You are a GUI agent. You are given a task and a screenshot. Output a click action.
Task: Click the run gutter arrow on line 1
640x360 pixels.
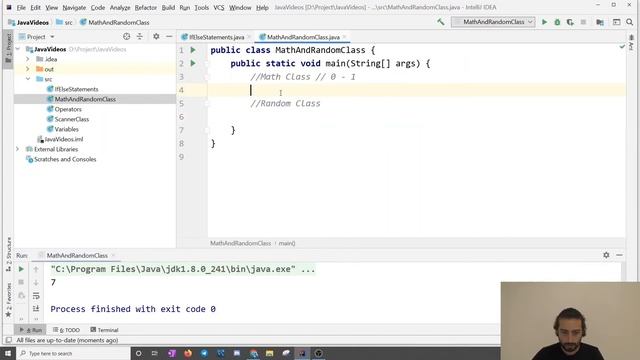pos(193,50)
